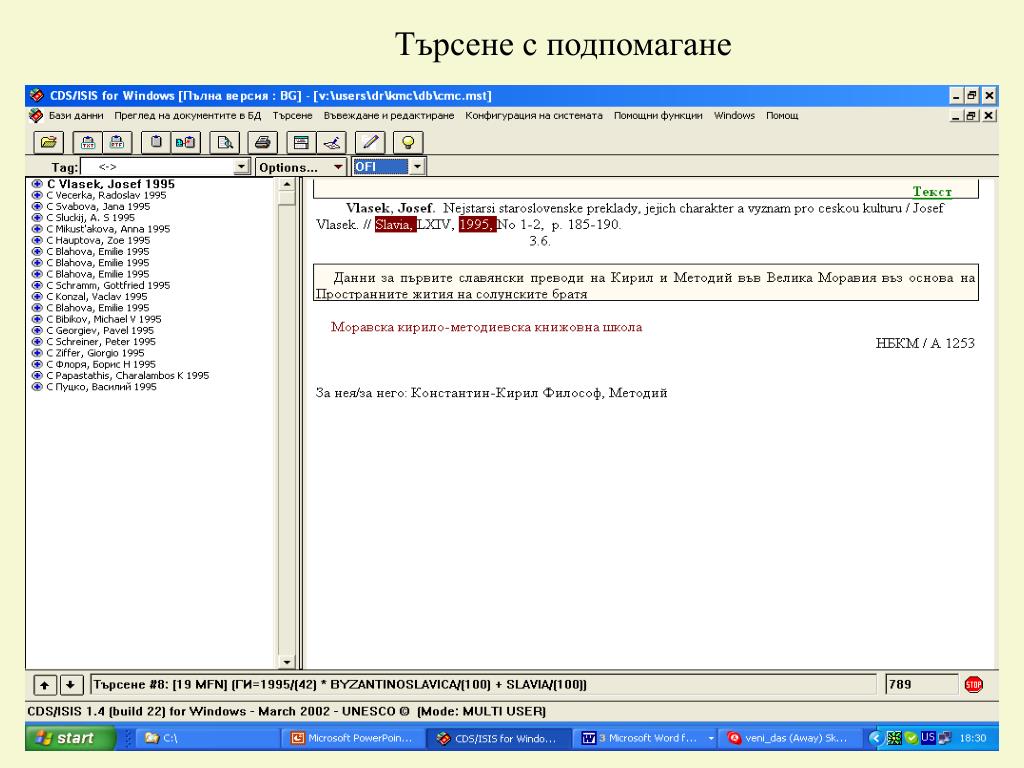Select record Georgiev, Pavel 1995
This screenshot has width=1024, height=768.
pyautogui.click(x=100, y=330)
